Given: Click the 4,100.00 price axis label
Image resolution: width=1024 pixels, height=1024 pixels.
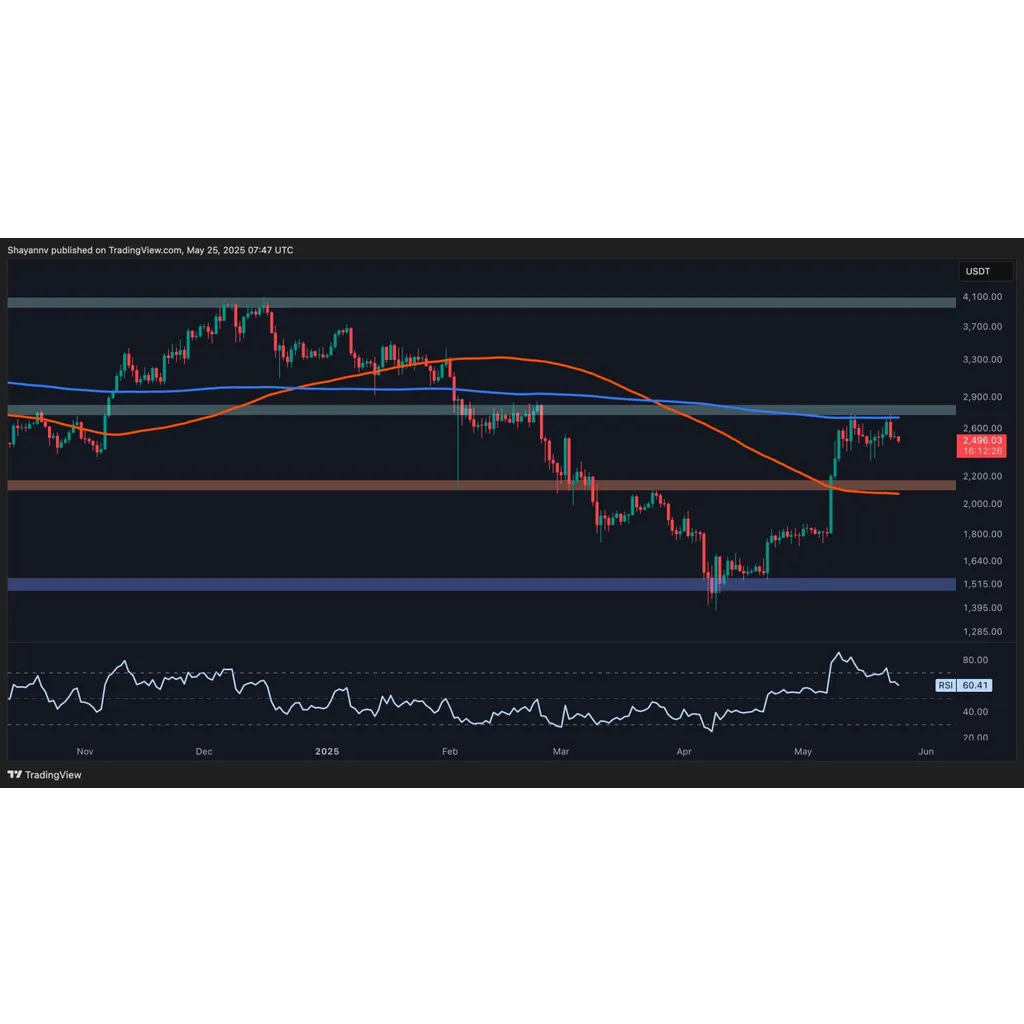Looking at the screenshot, I should pyautogui.click(x=982, y=296).
